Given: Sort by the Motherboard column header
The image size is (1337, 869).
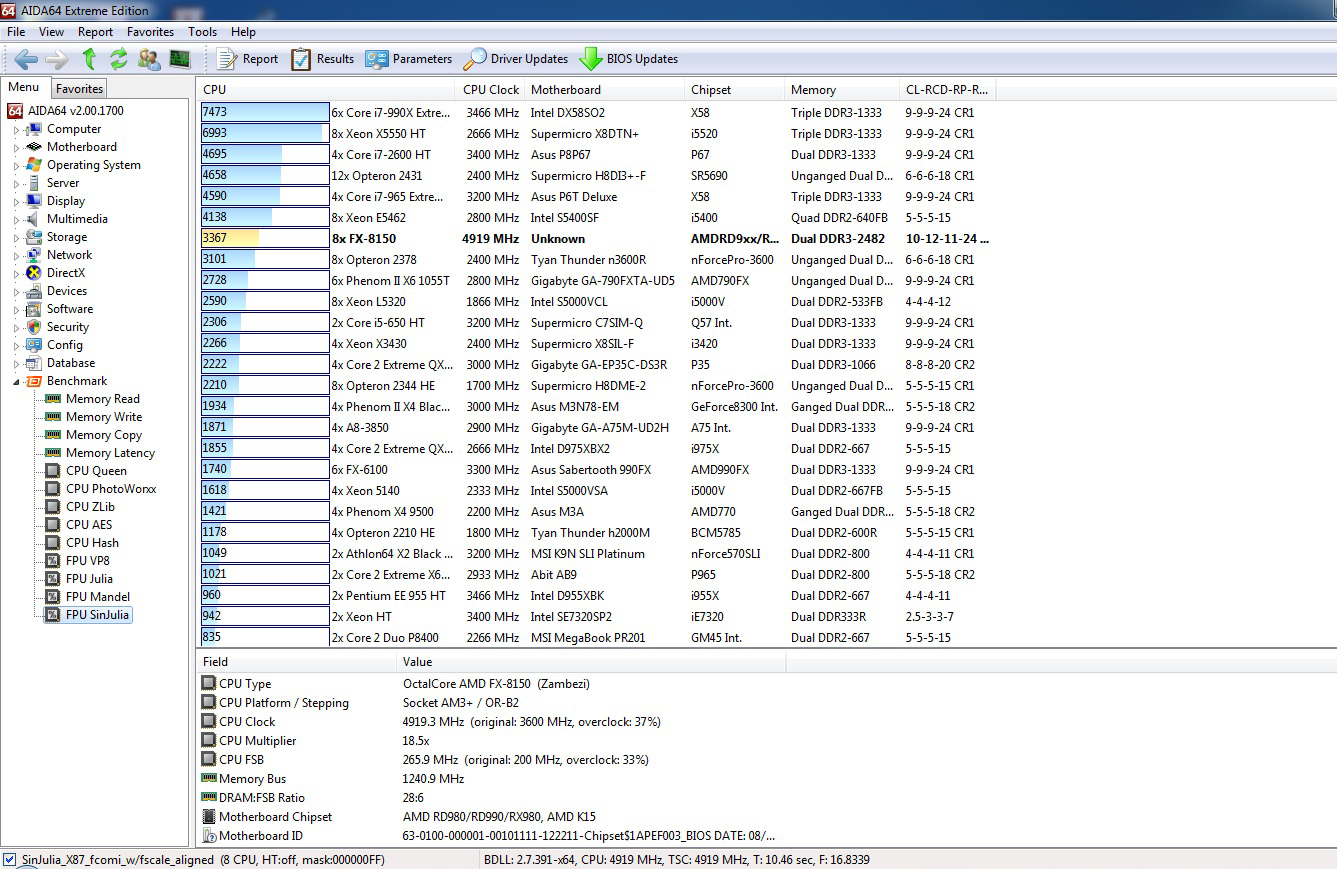Looking at the screenshot, I should 605,90.
